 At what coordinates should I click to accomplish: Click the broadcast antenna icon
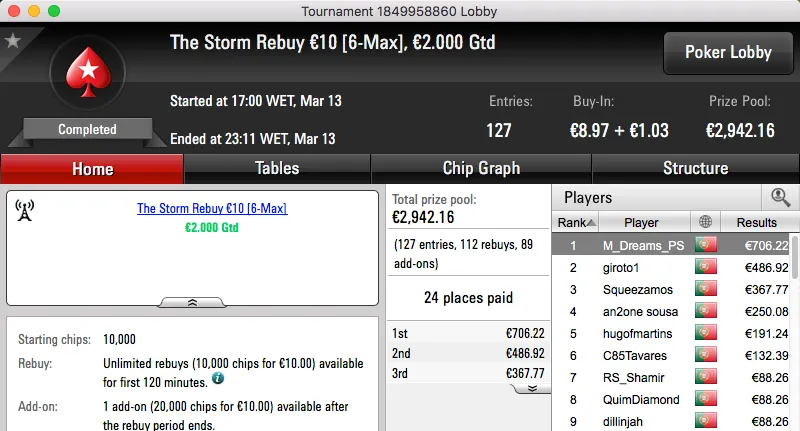click(26, 210)
